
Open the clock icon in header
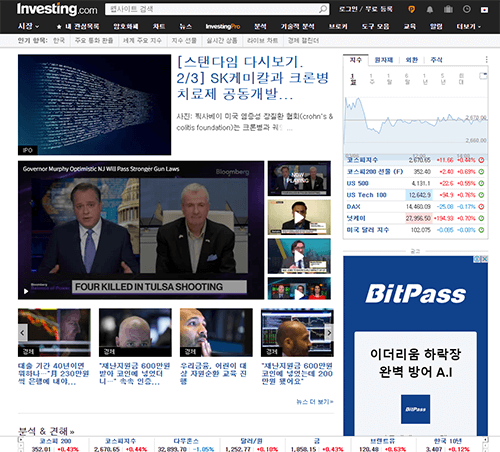click(467, 9)
